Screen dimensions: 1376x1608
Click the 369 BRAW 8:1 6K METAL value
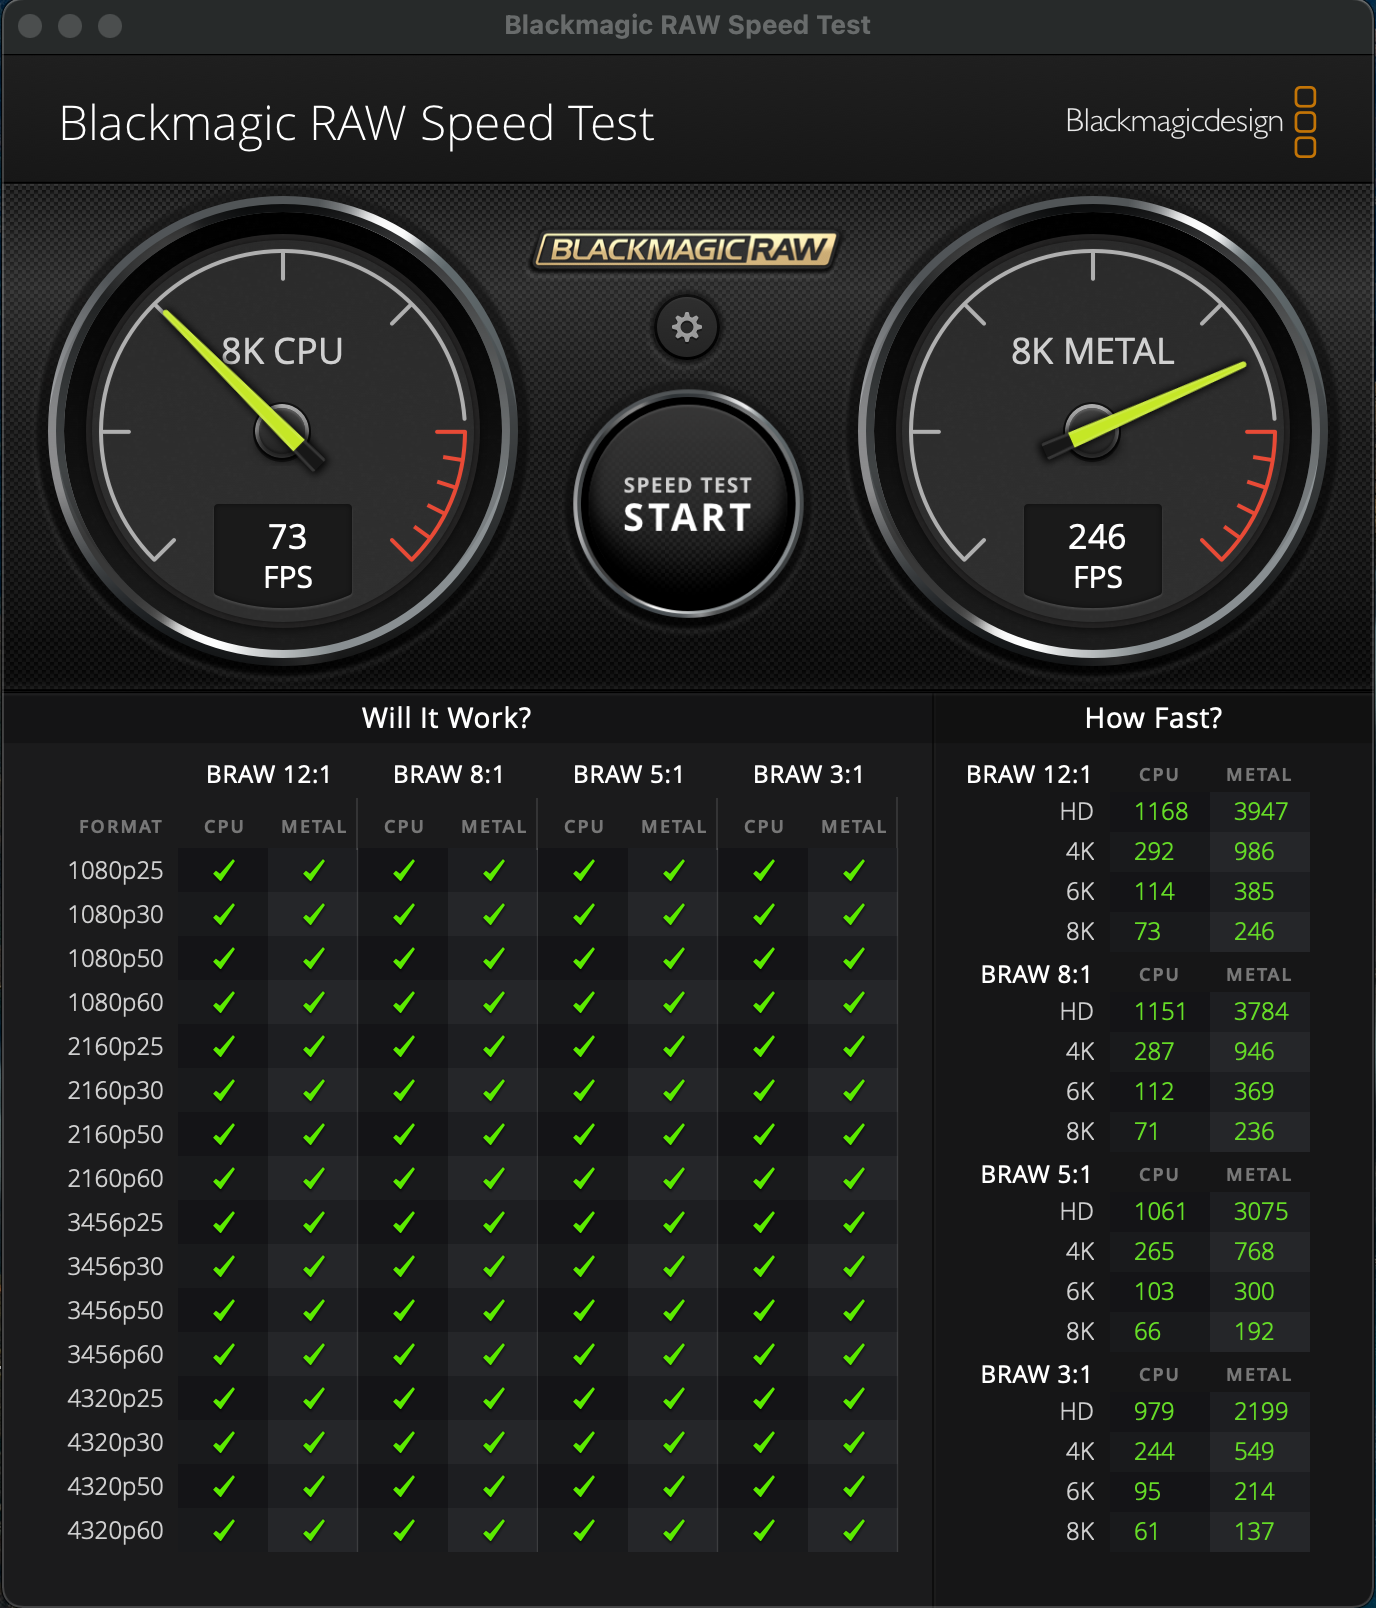(x=1254, y=1091)
